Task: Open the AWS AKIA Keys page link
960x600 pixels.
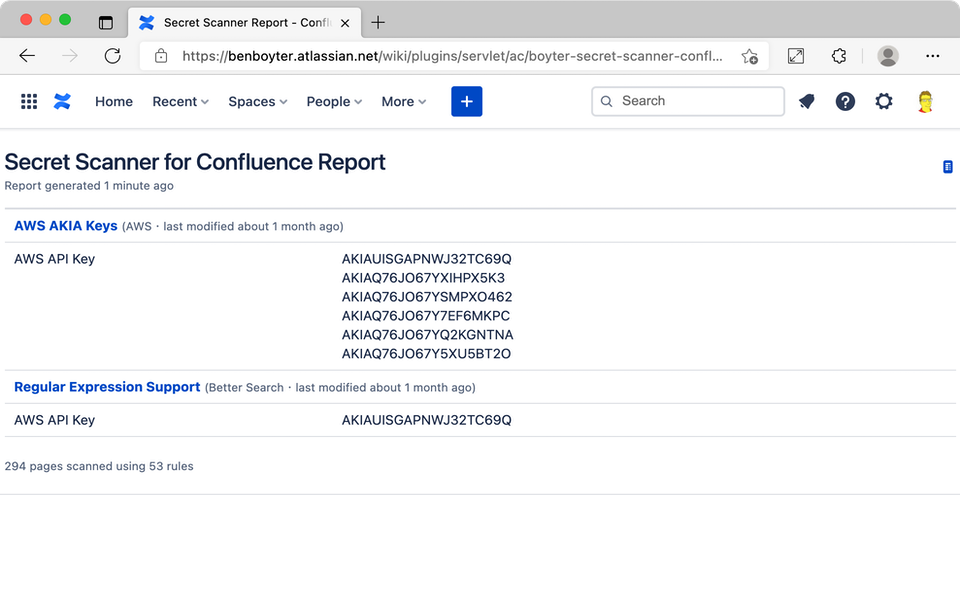Action: 66,226
